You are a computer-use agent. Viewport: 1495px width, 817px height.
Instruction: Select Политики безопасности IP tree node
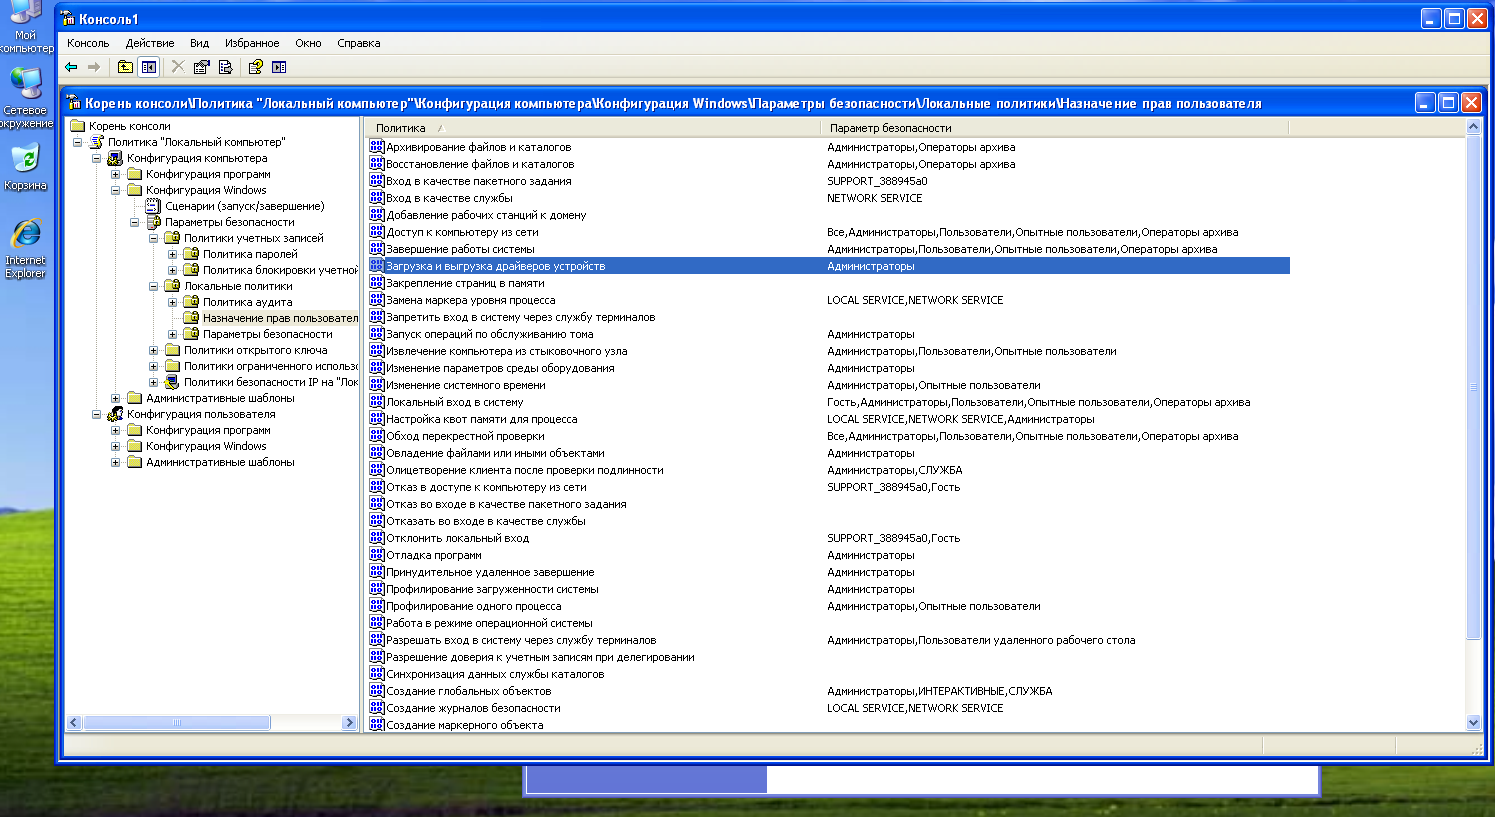click(x=270, y=382)
